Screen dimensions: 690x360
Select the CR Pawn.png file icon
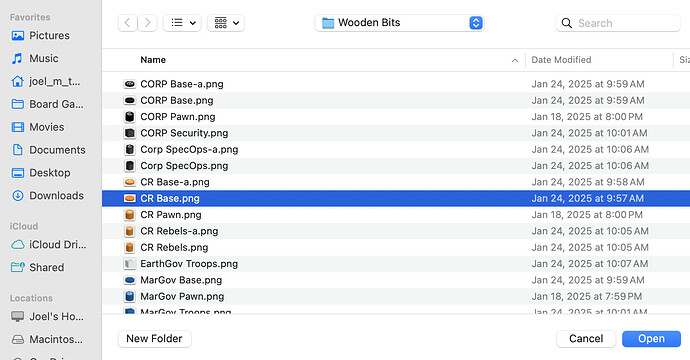point(129,215)
